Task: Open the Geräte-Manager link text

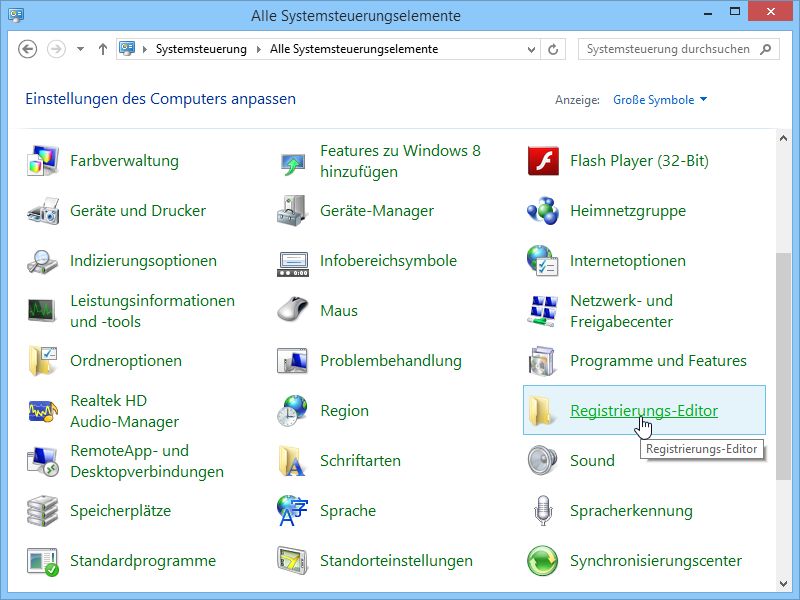Action: click(377, 211)
